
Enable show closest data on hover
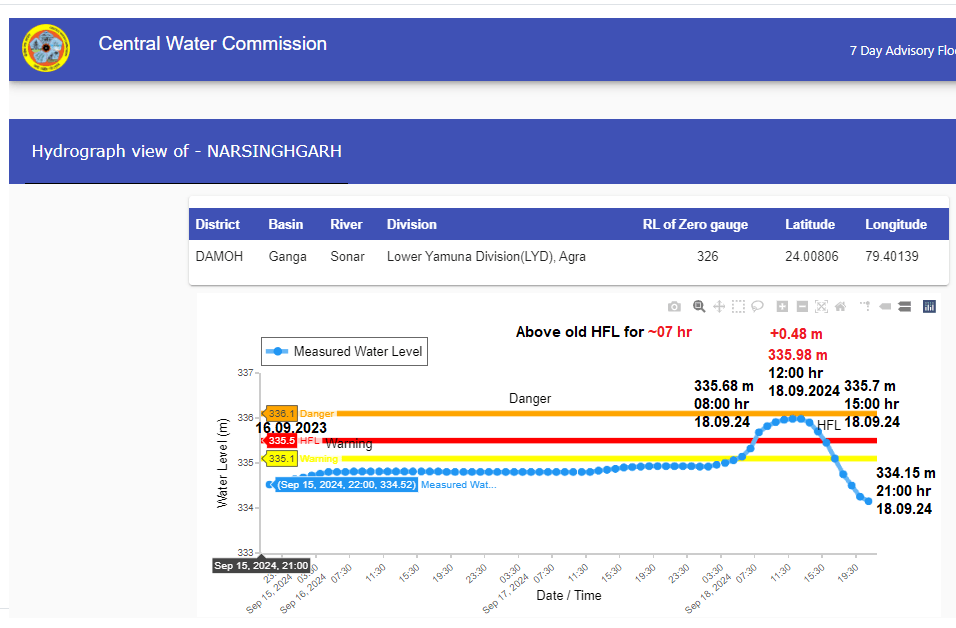click(885, 306)
